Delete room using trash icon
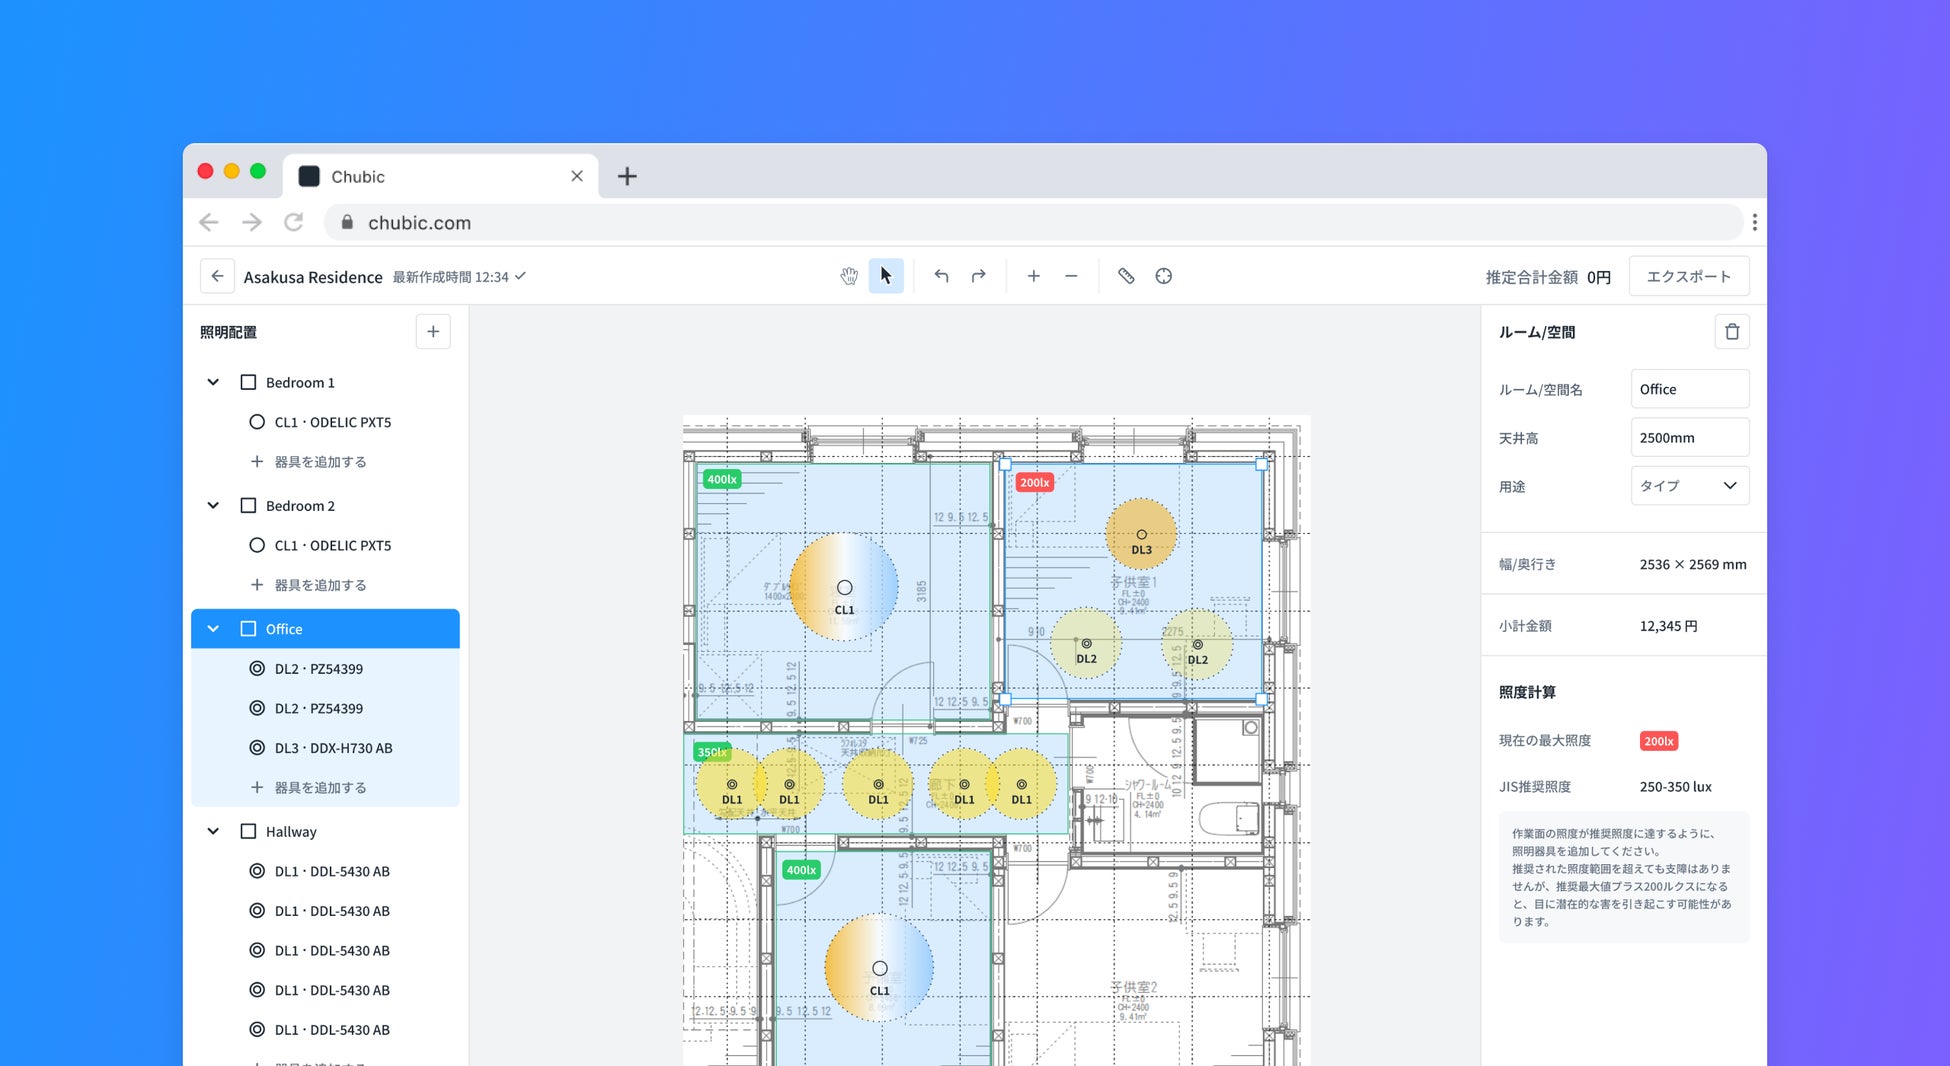 (1732, 332)
